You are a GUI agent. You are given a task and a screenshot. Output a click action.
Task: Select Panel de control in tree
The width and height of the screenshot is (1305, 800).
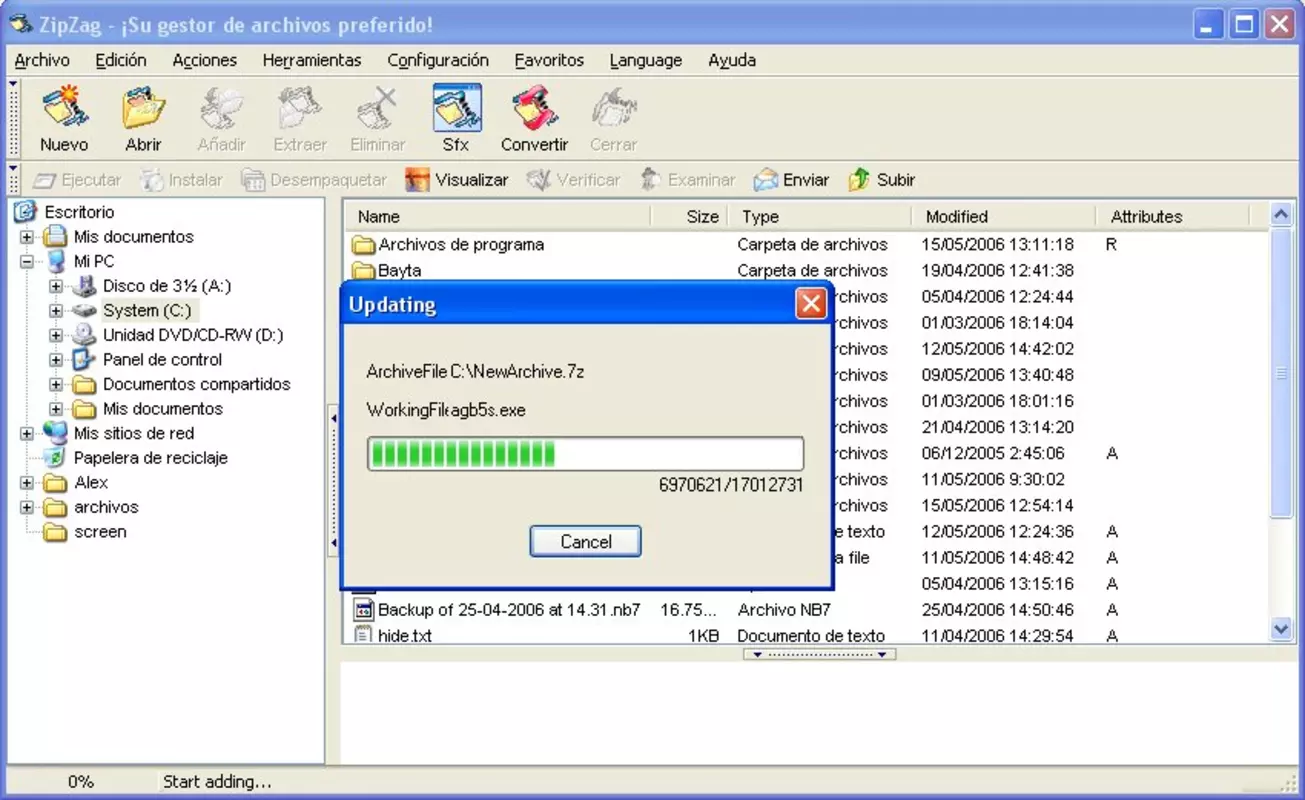[162, 360]
